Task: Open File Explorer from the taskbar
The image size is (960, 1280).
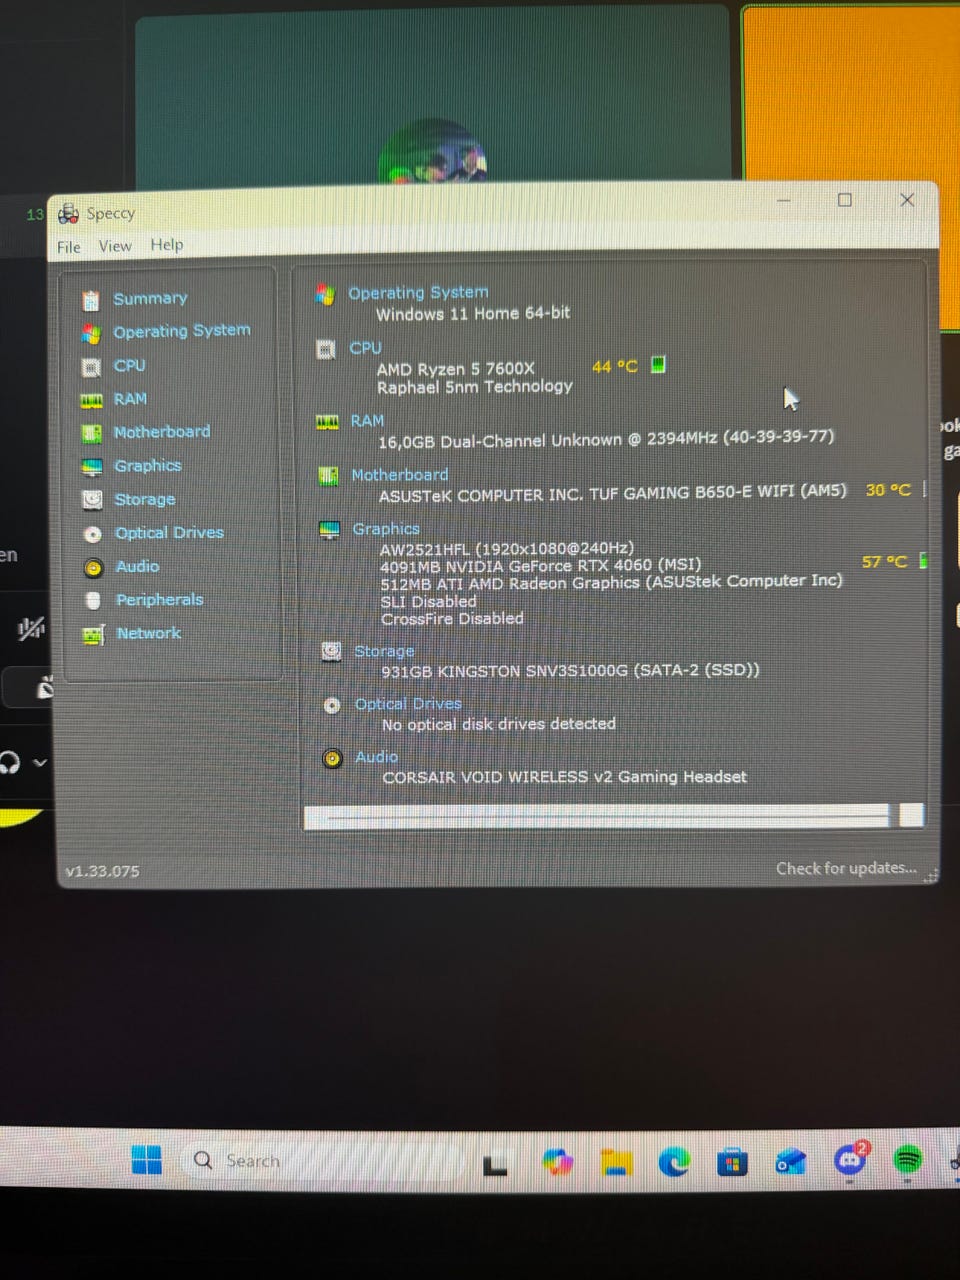Action: [x=616, y=1161]
